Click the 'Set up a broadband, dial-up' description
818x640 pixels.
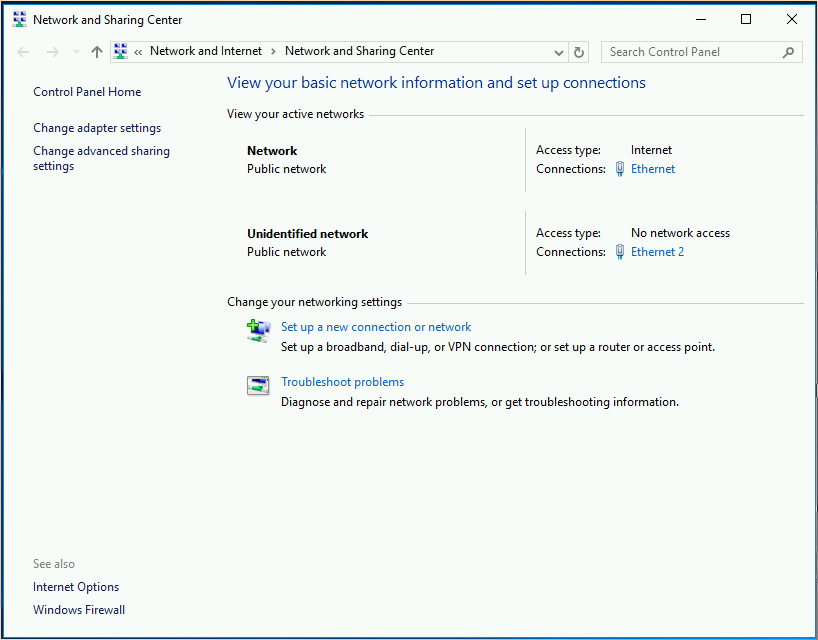pos(498,347)
